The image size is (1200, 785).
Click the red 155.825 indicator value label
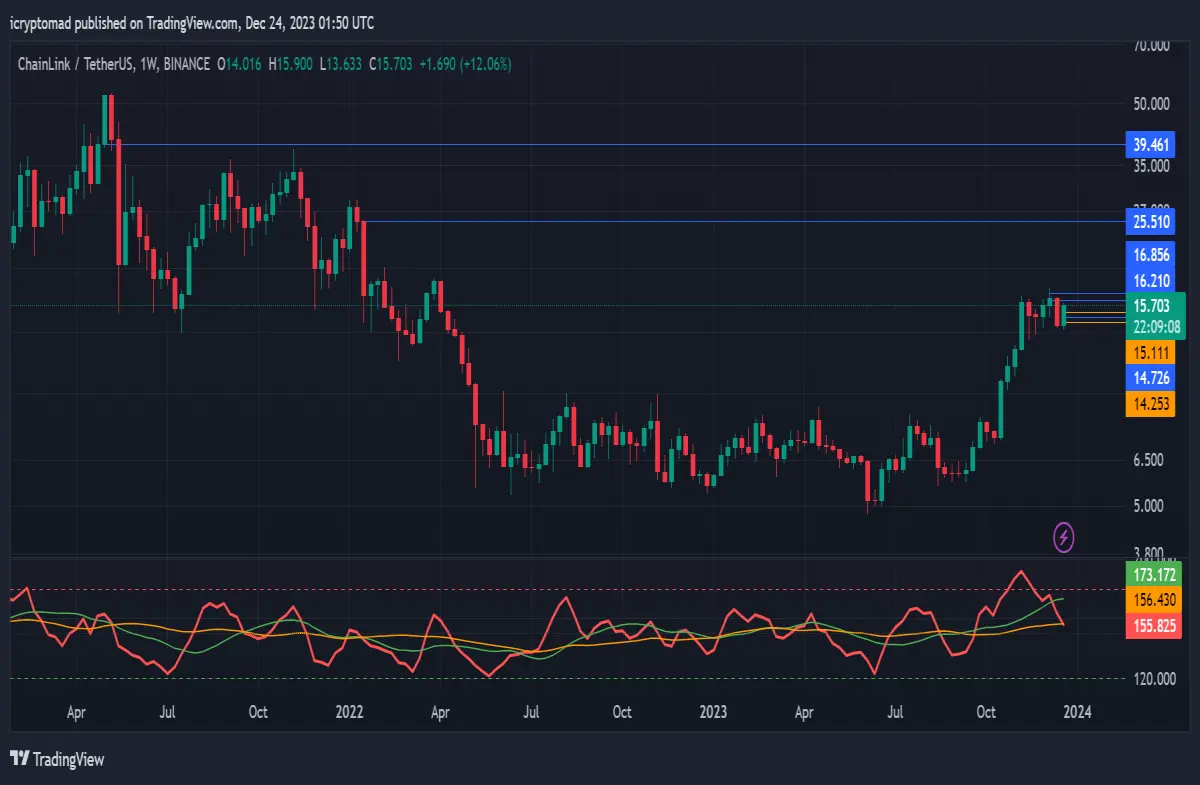(x=1155, y=625)
